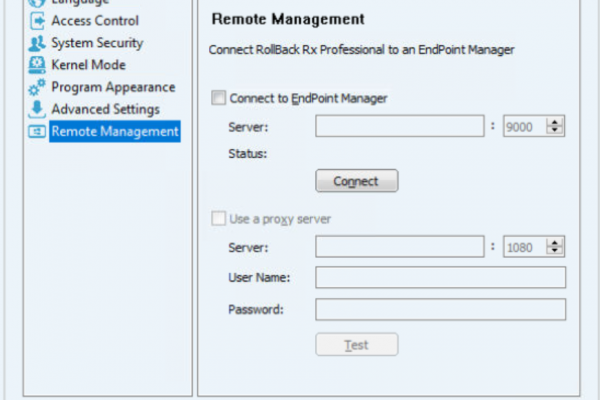600x400 pixels.
Task: Click the Connect button
Action: coord(357,181)
